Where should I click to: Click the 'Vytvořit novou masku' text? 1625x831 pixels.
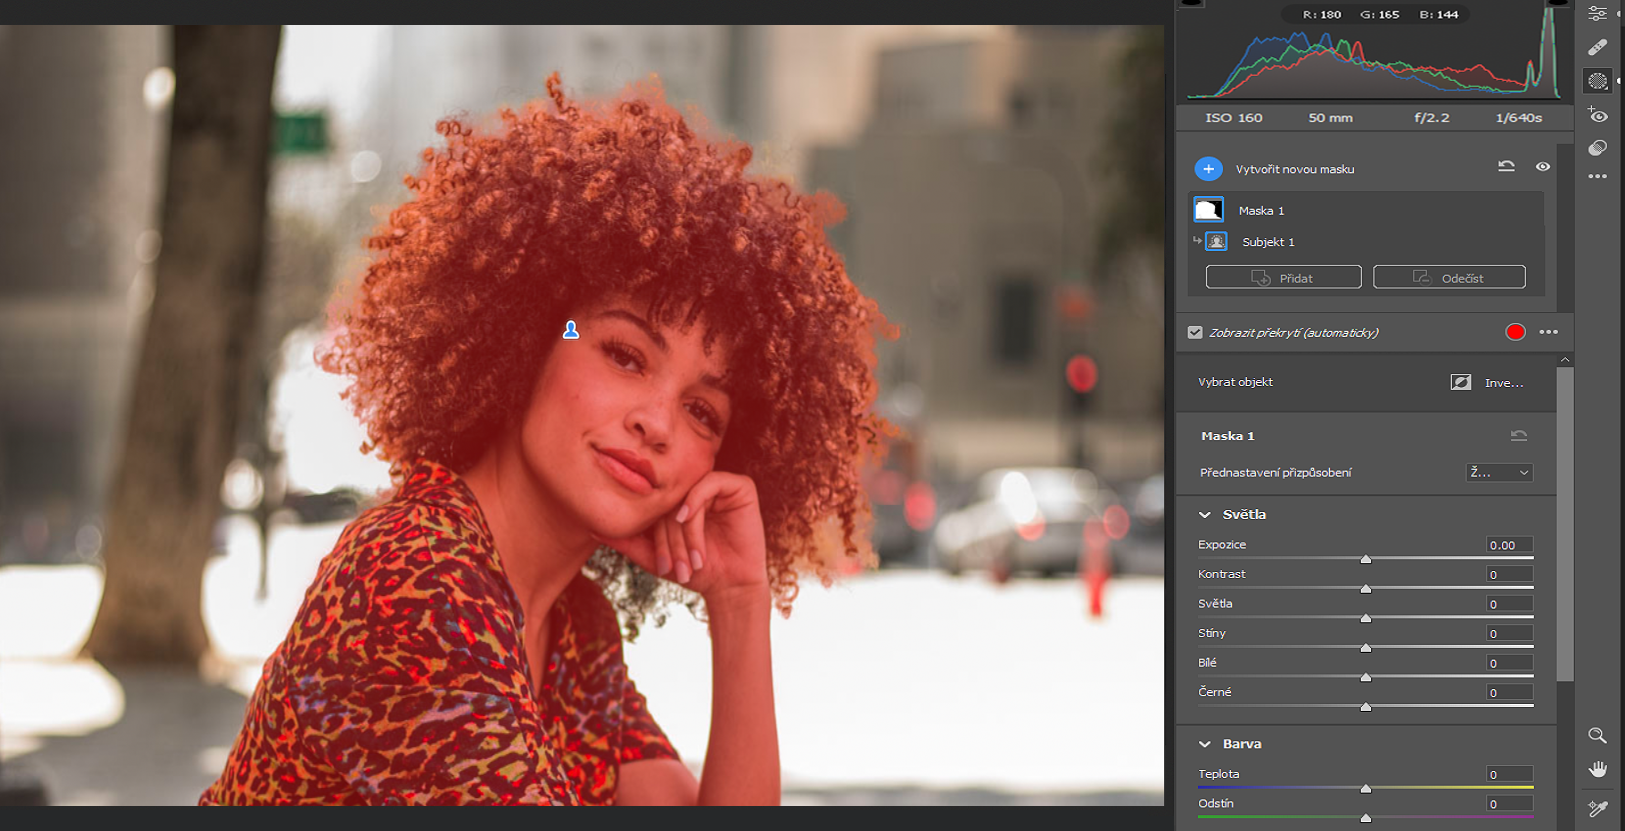1295,169
